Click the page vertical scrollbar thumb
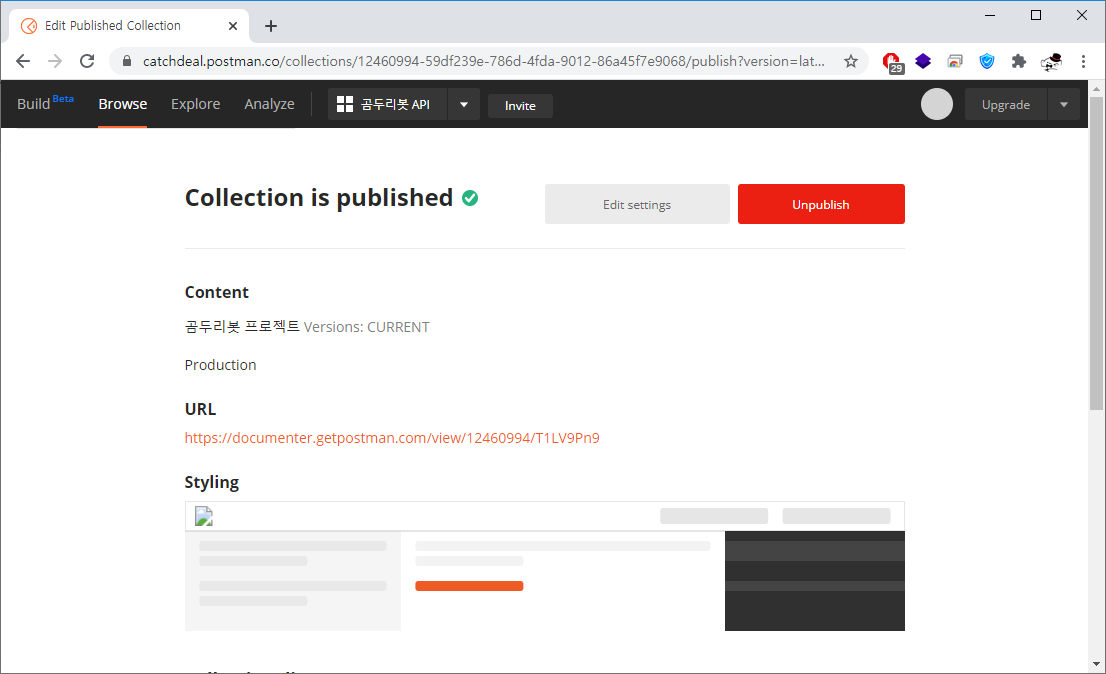This screenshot has width=1106, height=674. 1096,254
